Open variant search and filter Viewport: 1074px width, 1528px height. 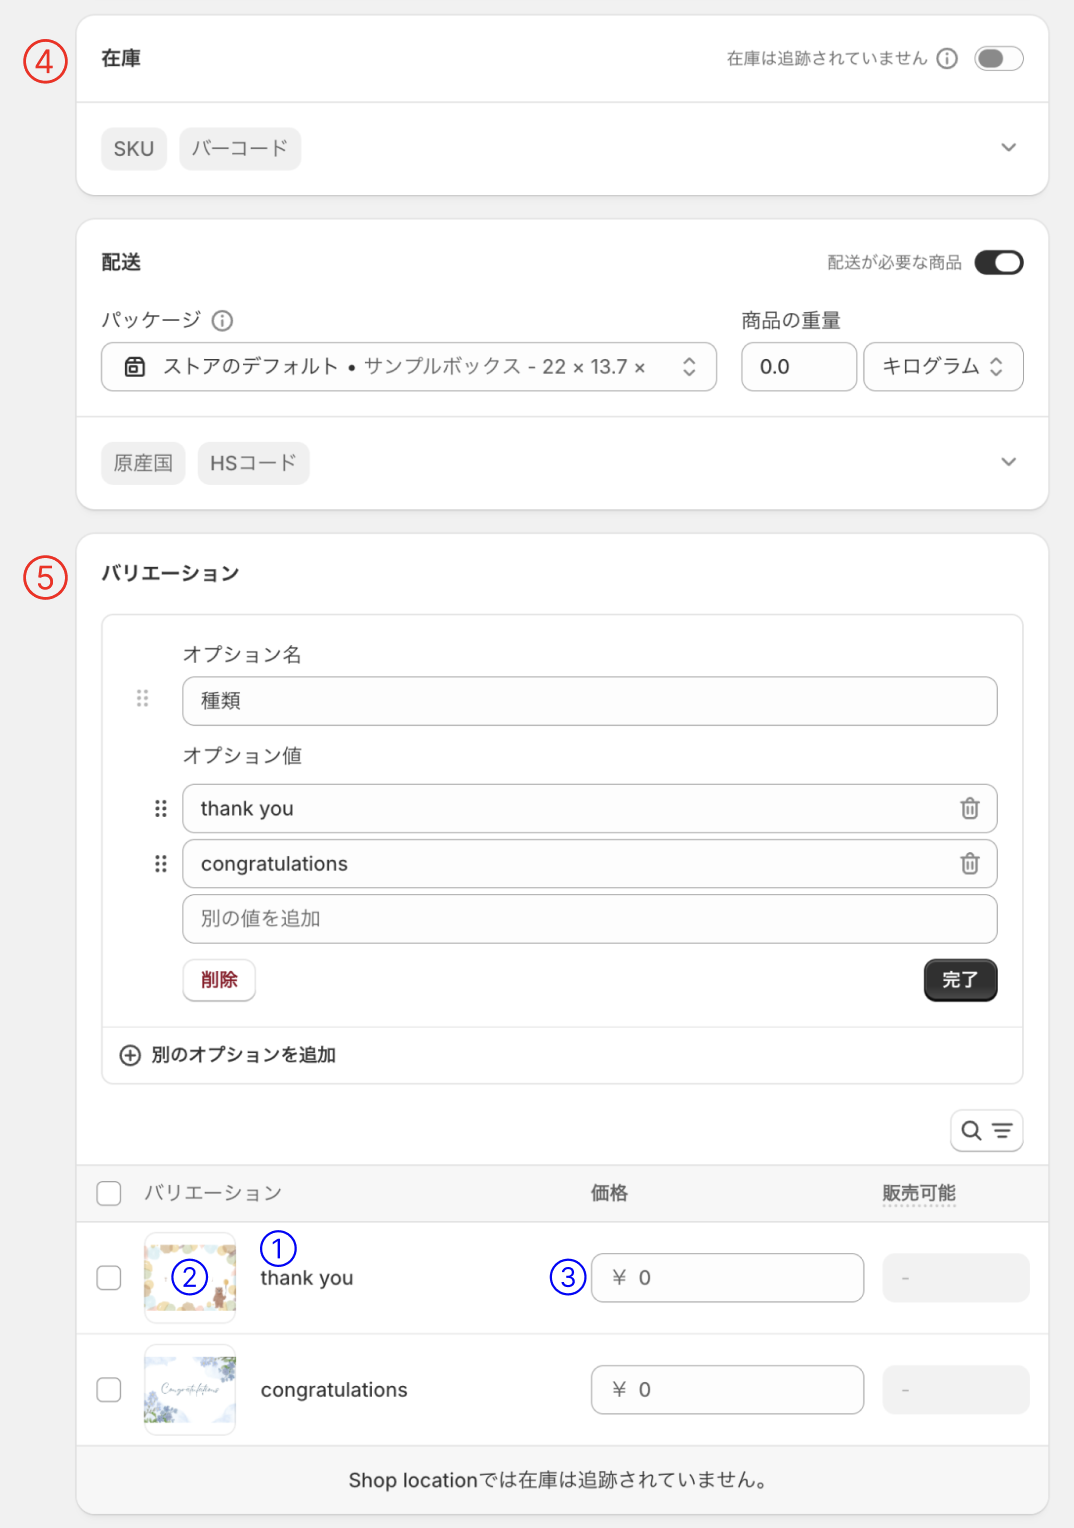(x=986, y=1131)
